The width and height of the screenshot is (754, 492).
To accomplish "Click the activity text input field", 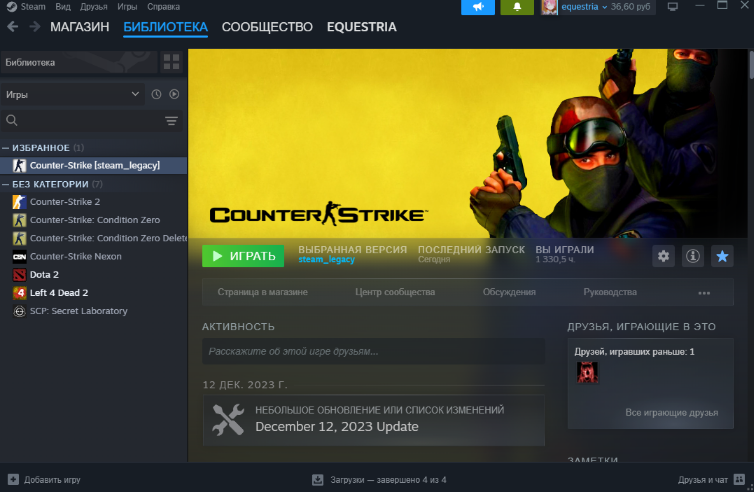I will coord(373,351).
